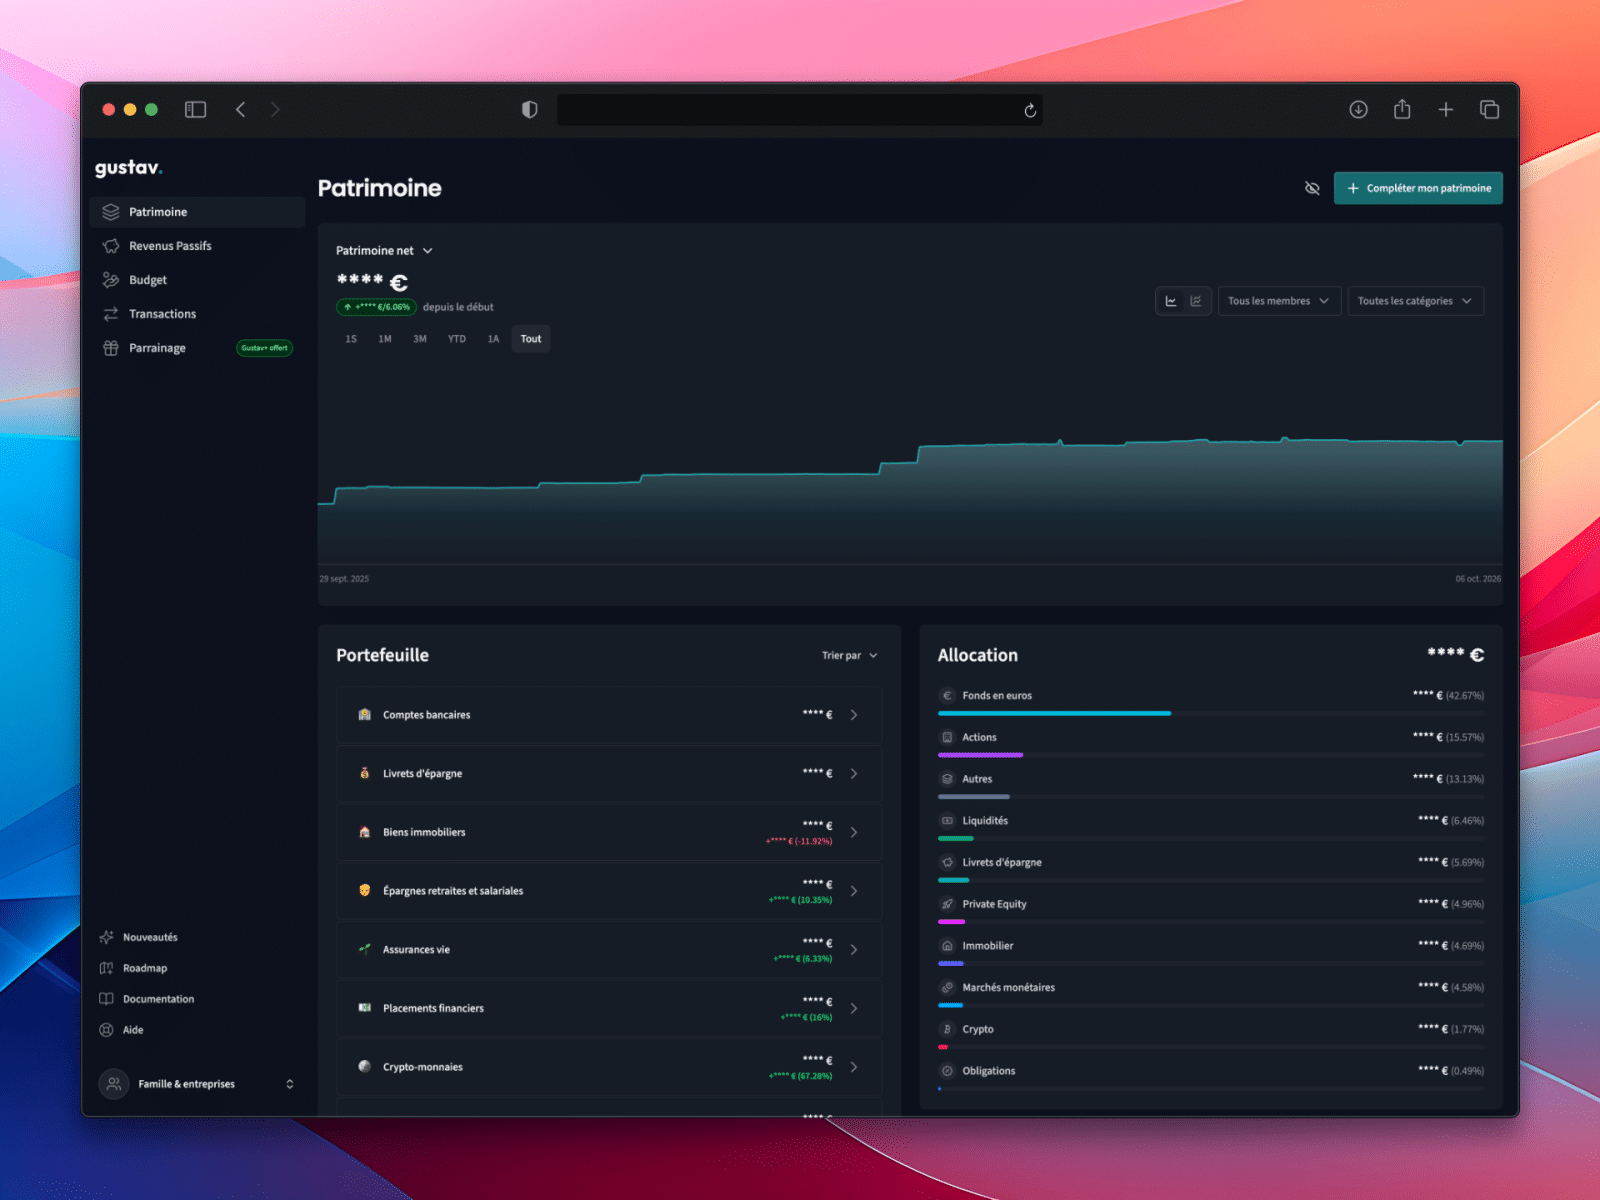Click the Gustav+ offert badge
Screen dimensions: 1600x1200
264,348
